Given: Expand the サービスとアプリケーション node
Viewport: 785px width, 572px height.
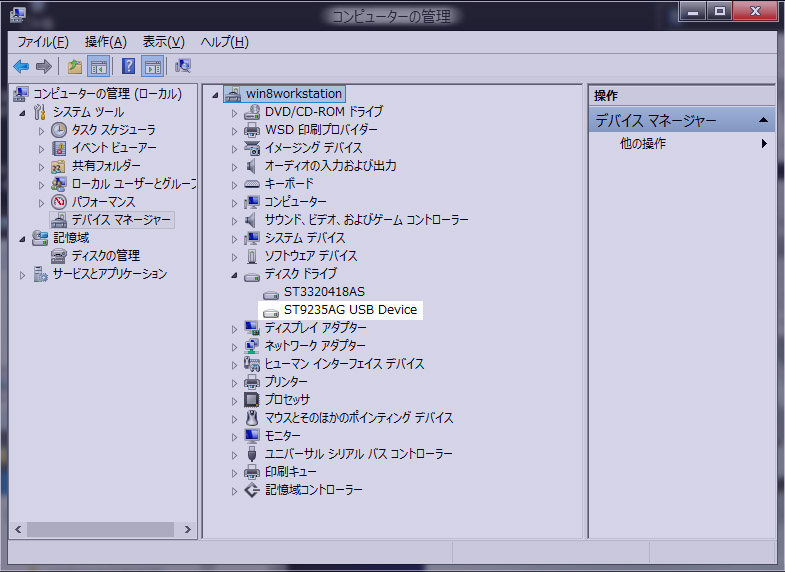Looking at the screenshot, I should coord(23,275).
